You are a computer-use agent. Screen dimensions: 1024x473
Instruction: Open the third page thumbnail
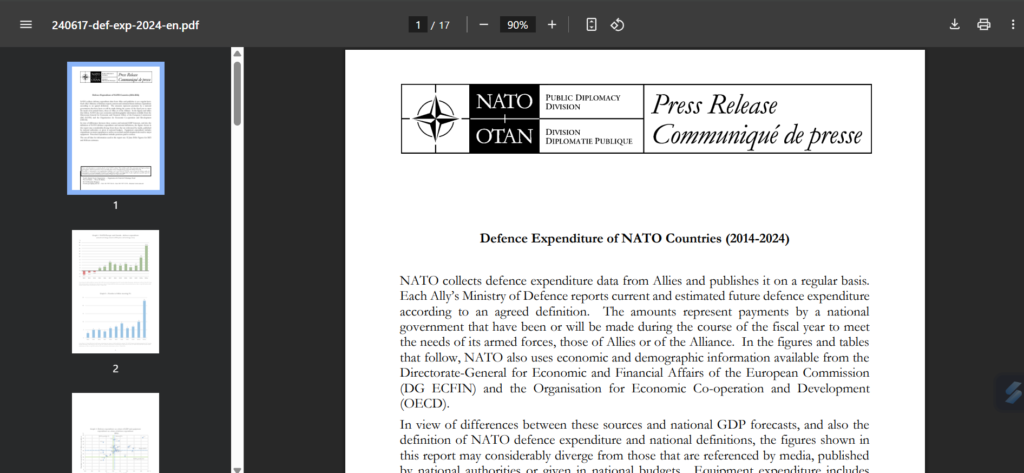coord(116,432)
